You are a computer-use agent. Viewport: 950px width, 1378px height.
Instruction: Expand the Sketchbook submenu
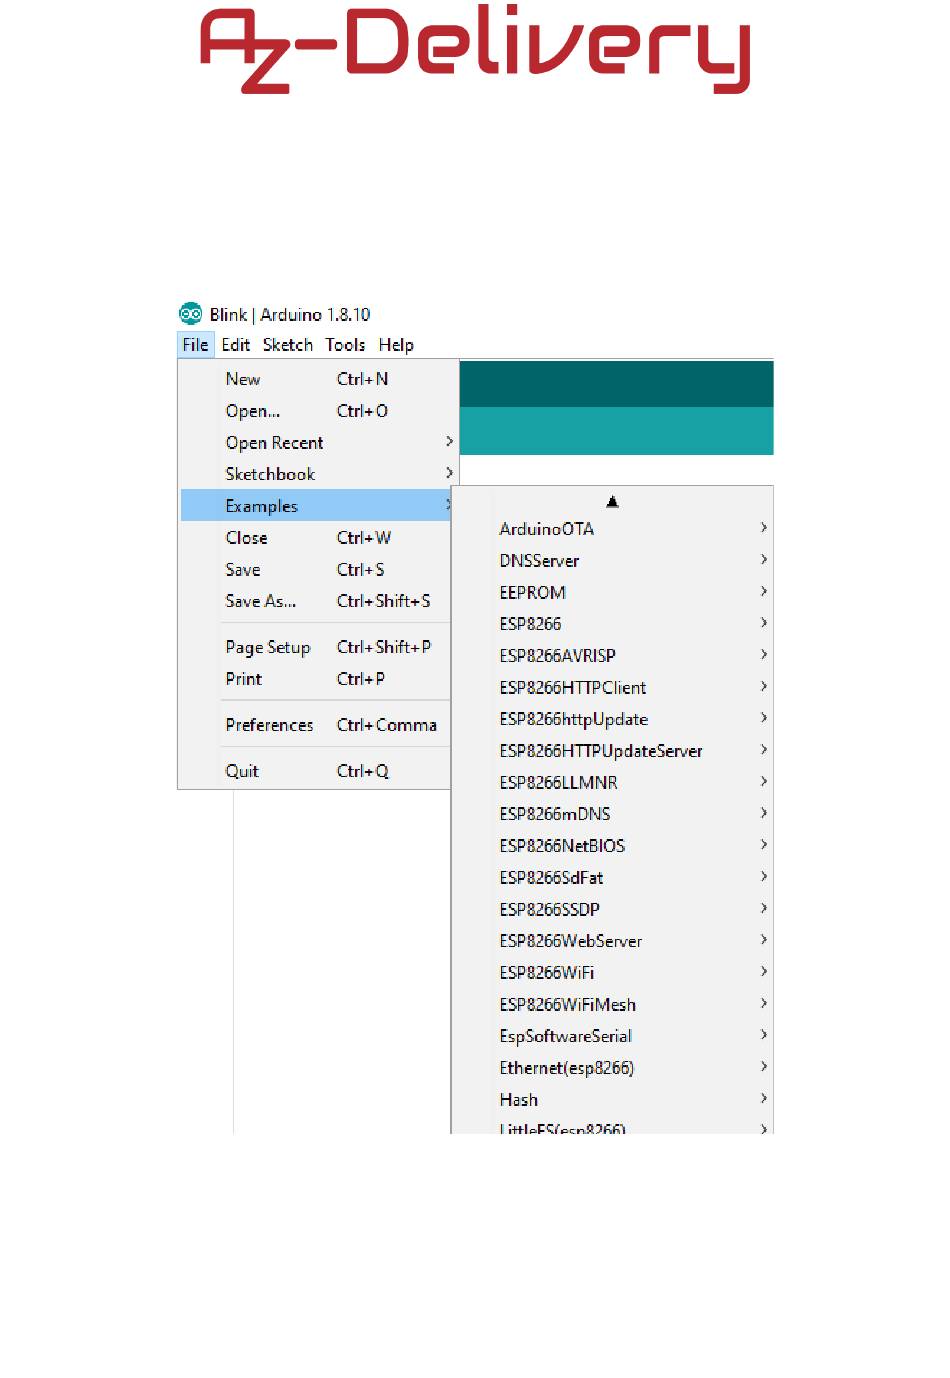(316, 474)
